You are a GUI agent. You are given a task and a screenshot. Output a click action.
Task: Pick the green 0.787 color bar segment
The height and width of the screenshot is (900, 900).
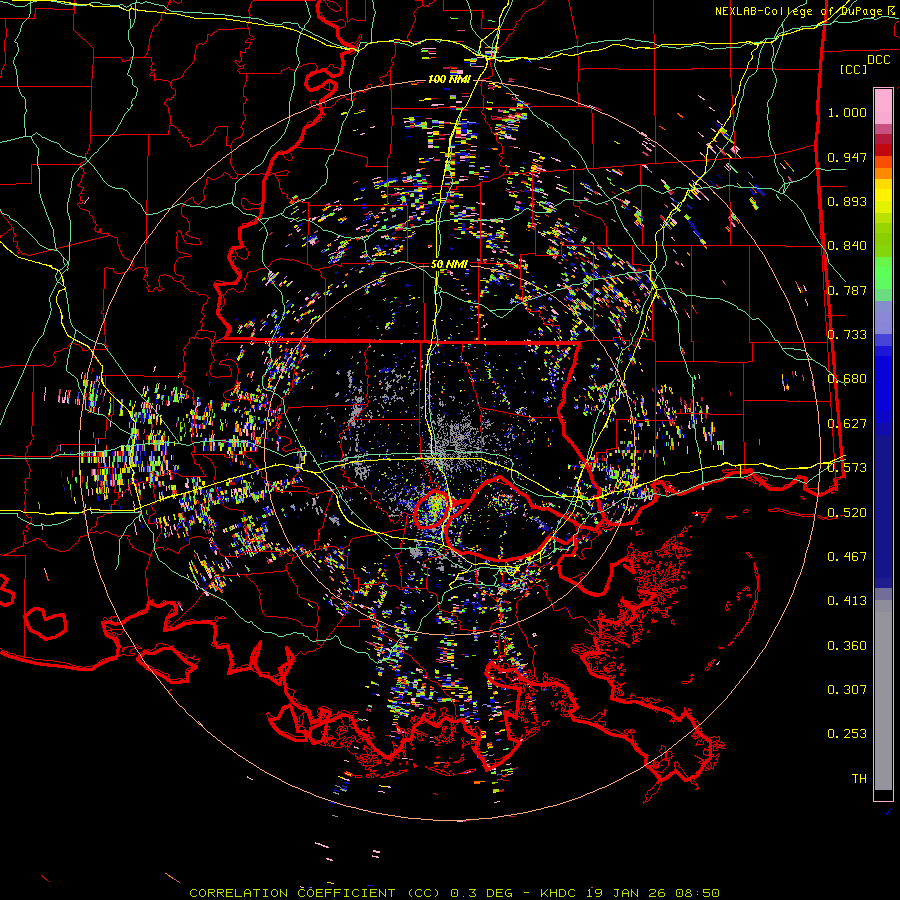(x=883, y=280)
